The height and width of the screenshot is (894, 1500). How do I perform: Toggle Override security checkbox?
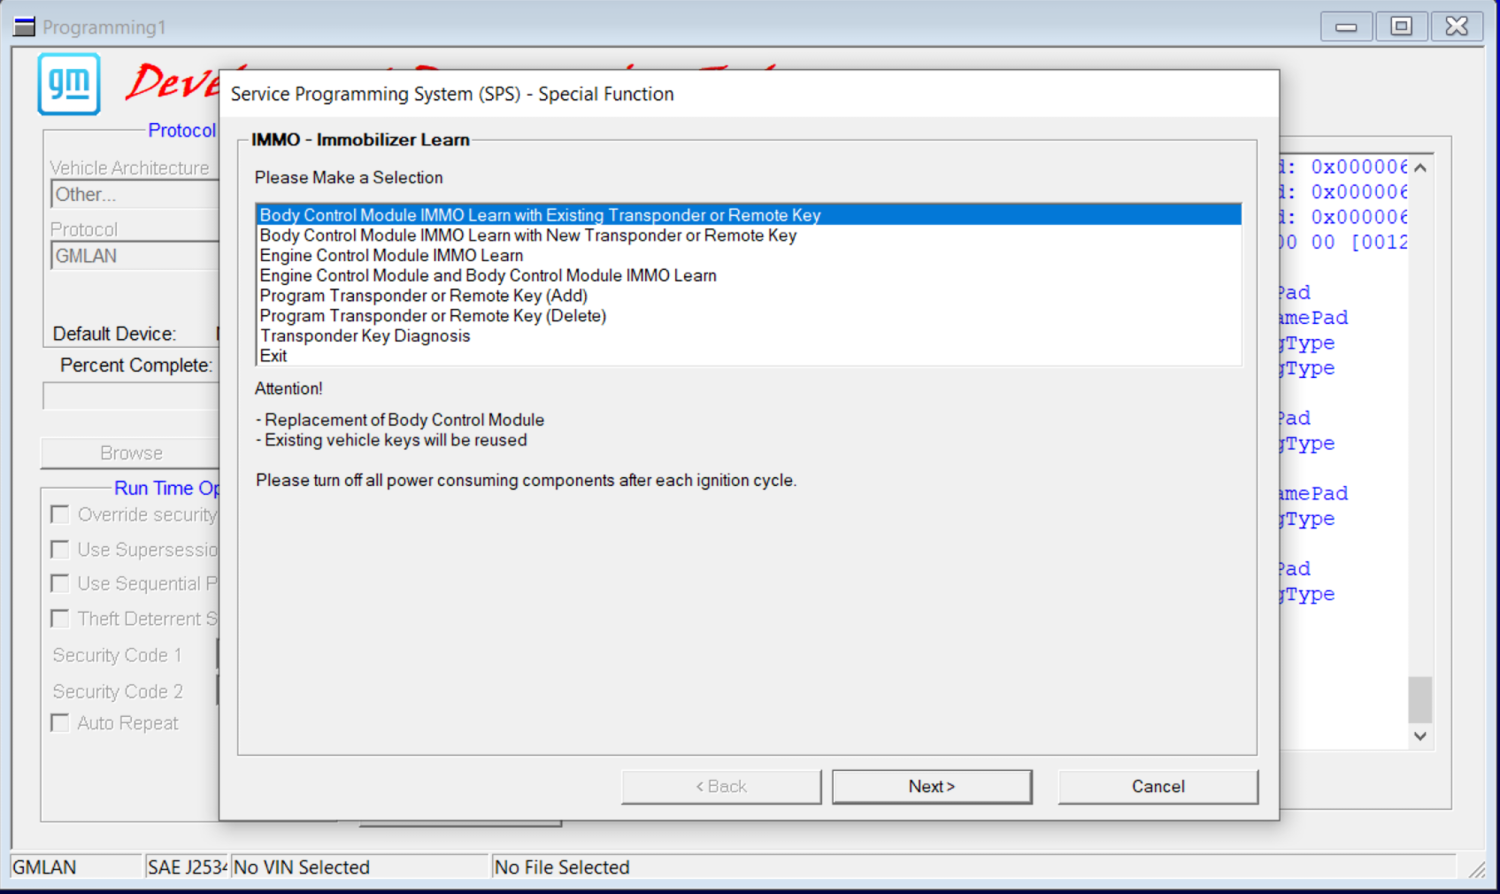coord(60,514)
